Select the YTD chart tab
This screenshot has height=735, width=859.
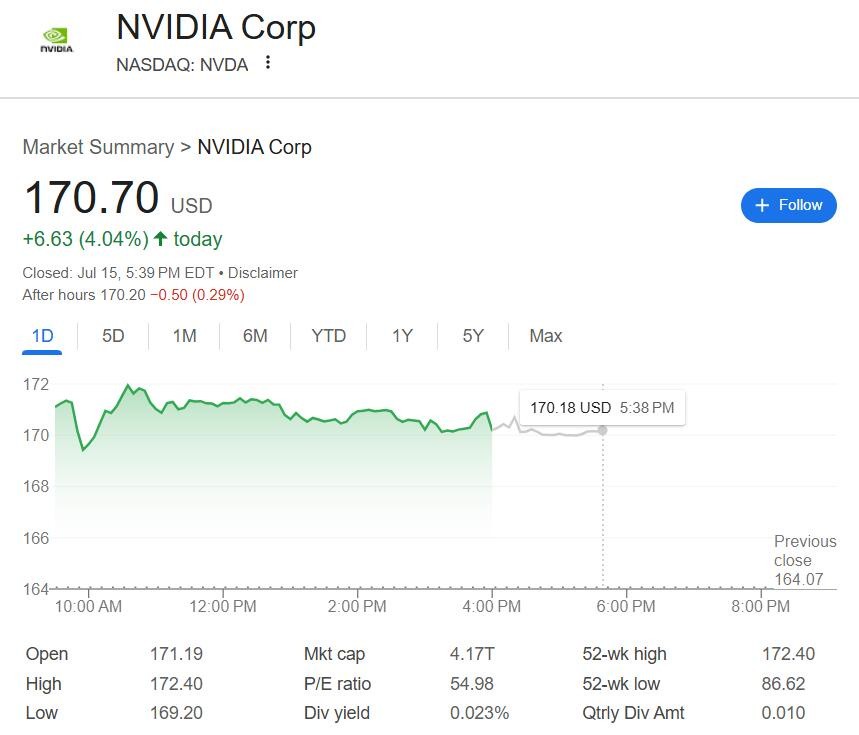point(328,336)
